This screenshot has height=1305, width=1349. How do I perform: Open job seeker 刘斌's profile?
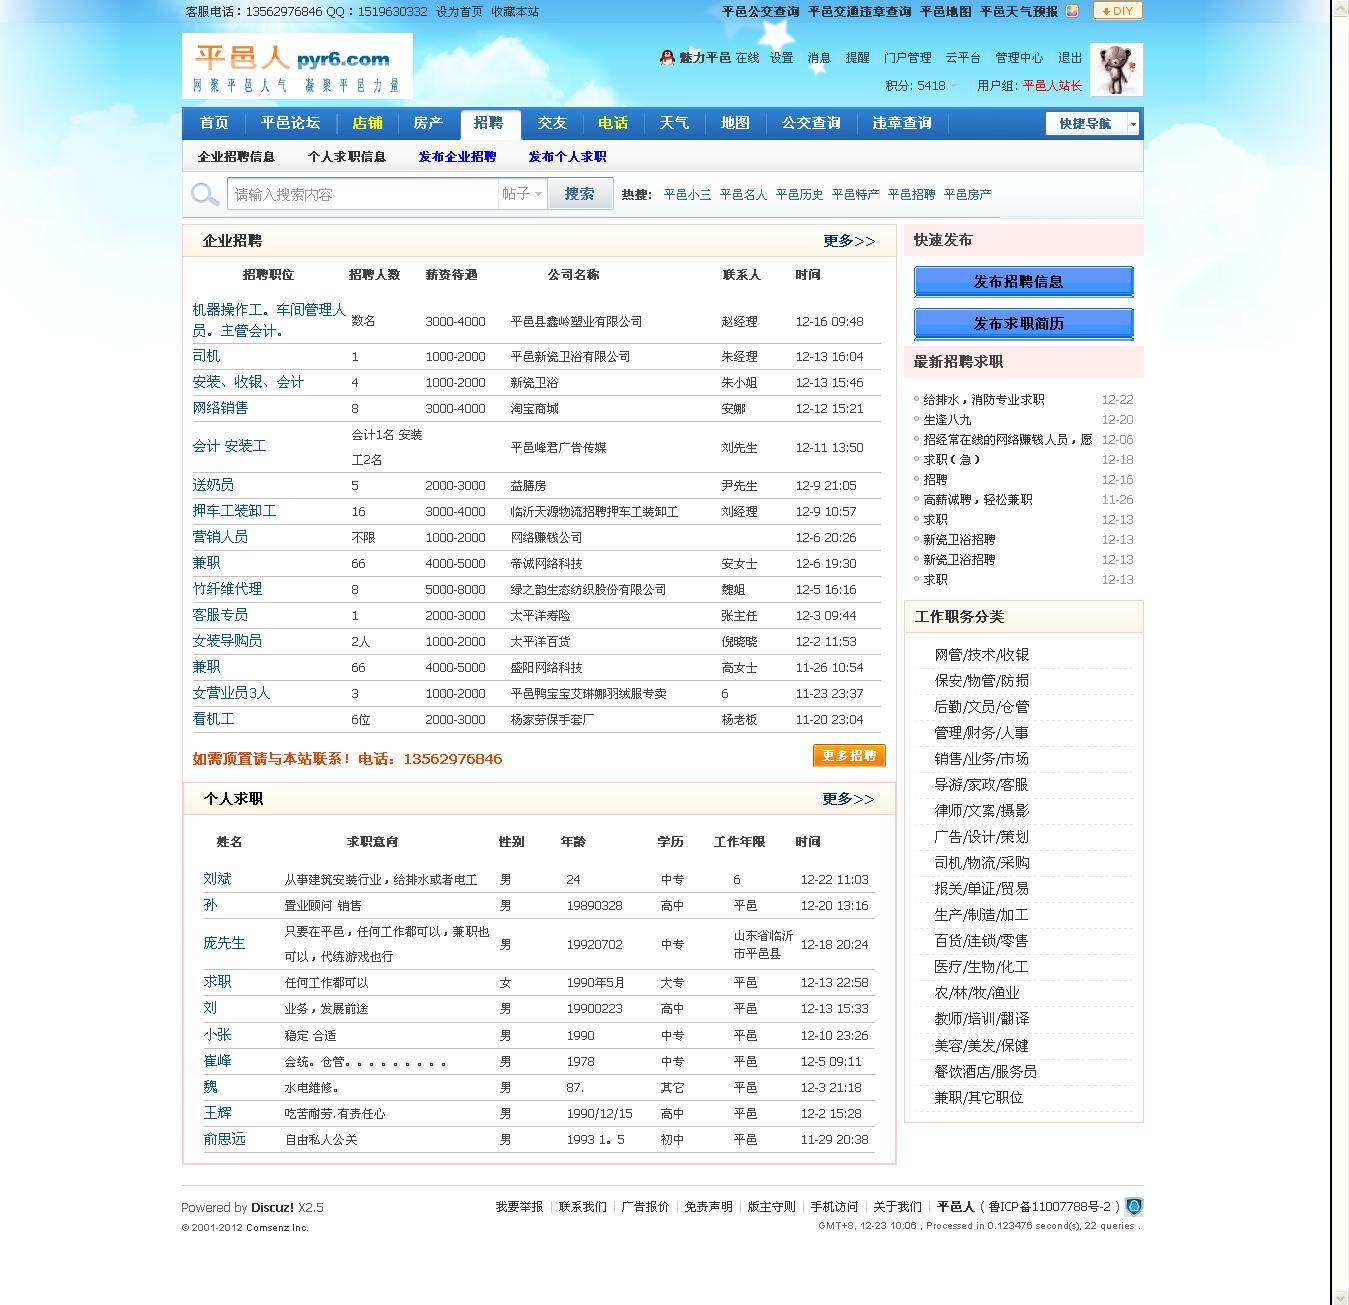pyautogui.click(x=217, y=879)
